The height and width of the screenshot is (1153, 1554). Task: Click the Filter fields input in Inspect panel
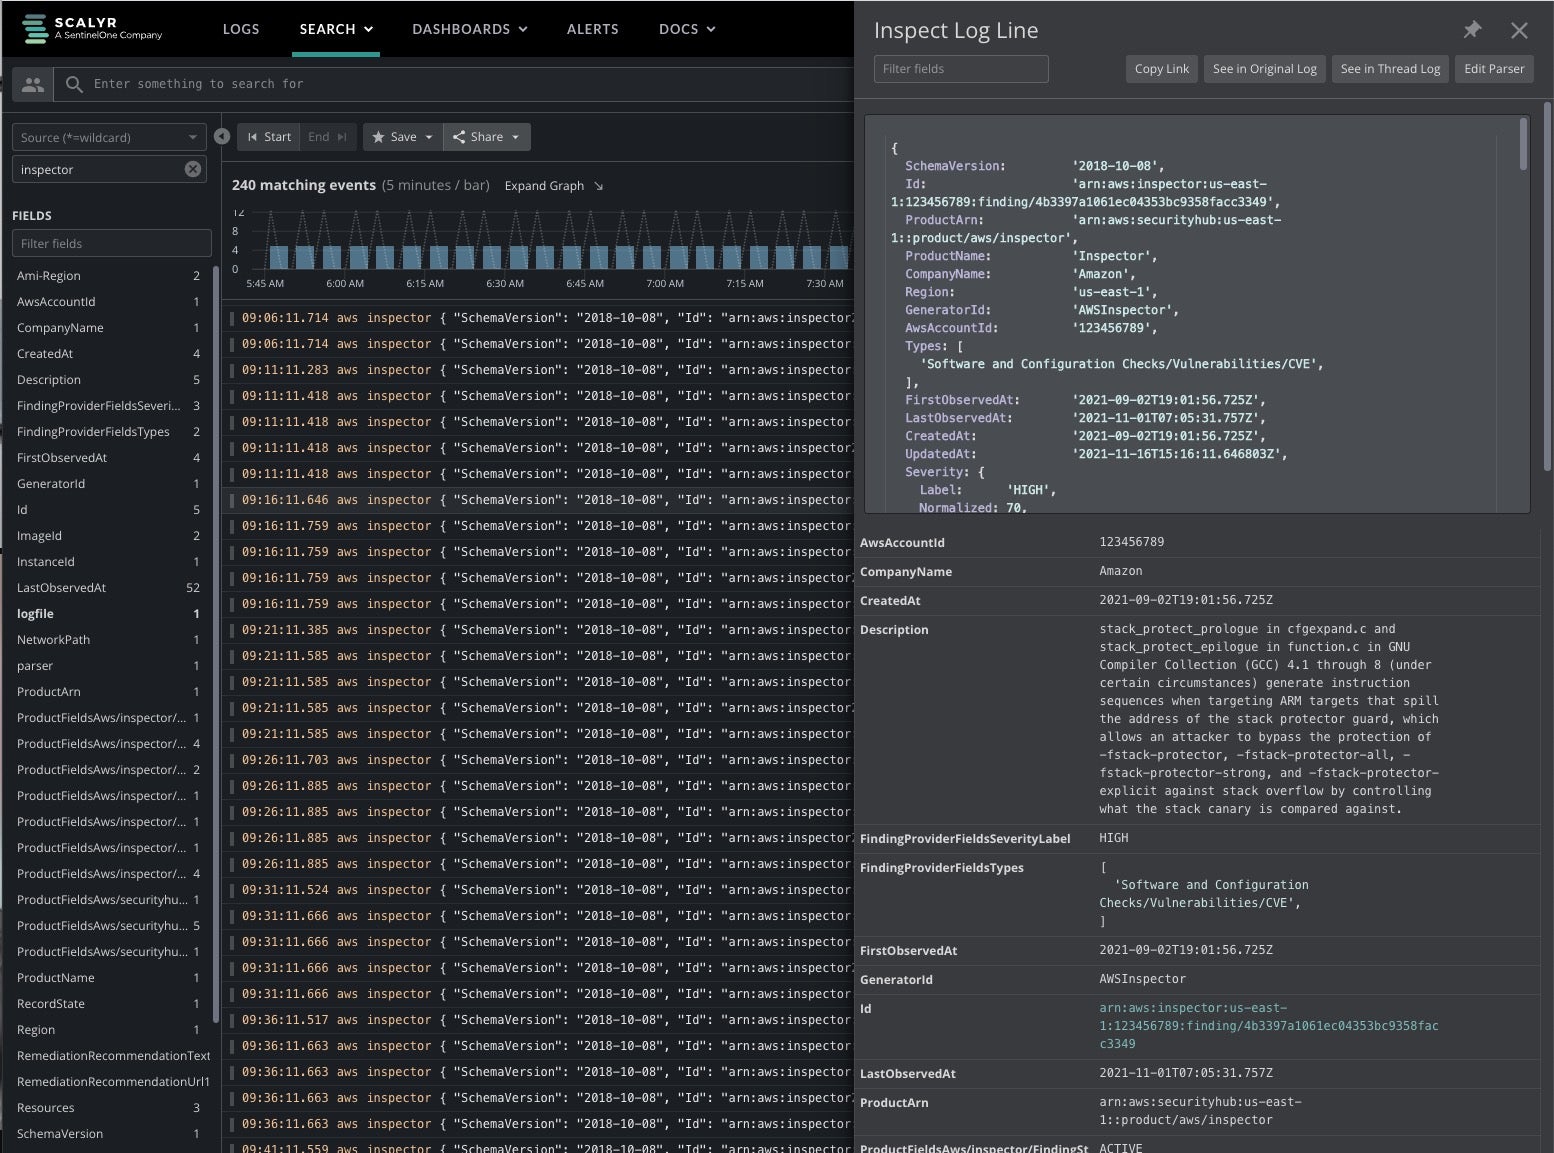[960, 69]
